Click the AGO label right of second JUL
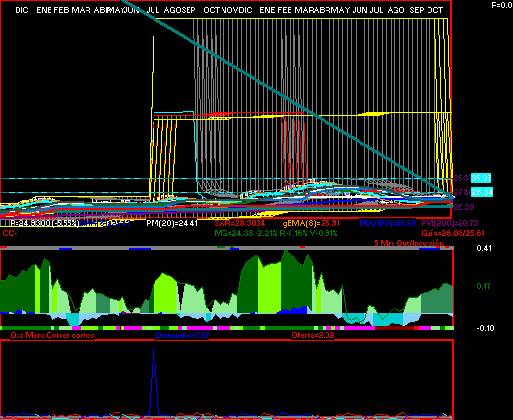The height and width of the screenshot is (420, 513). tap(396, 10)
